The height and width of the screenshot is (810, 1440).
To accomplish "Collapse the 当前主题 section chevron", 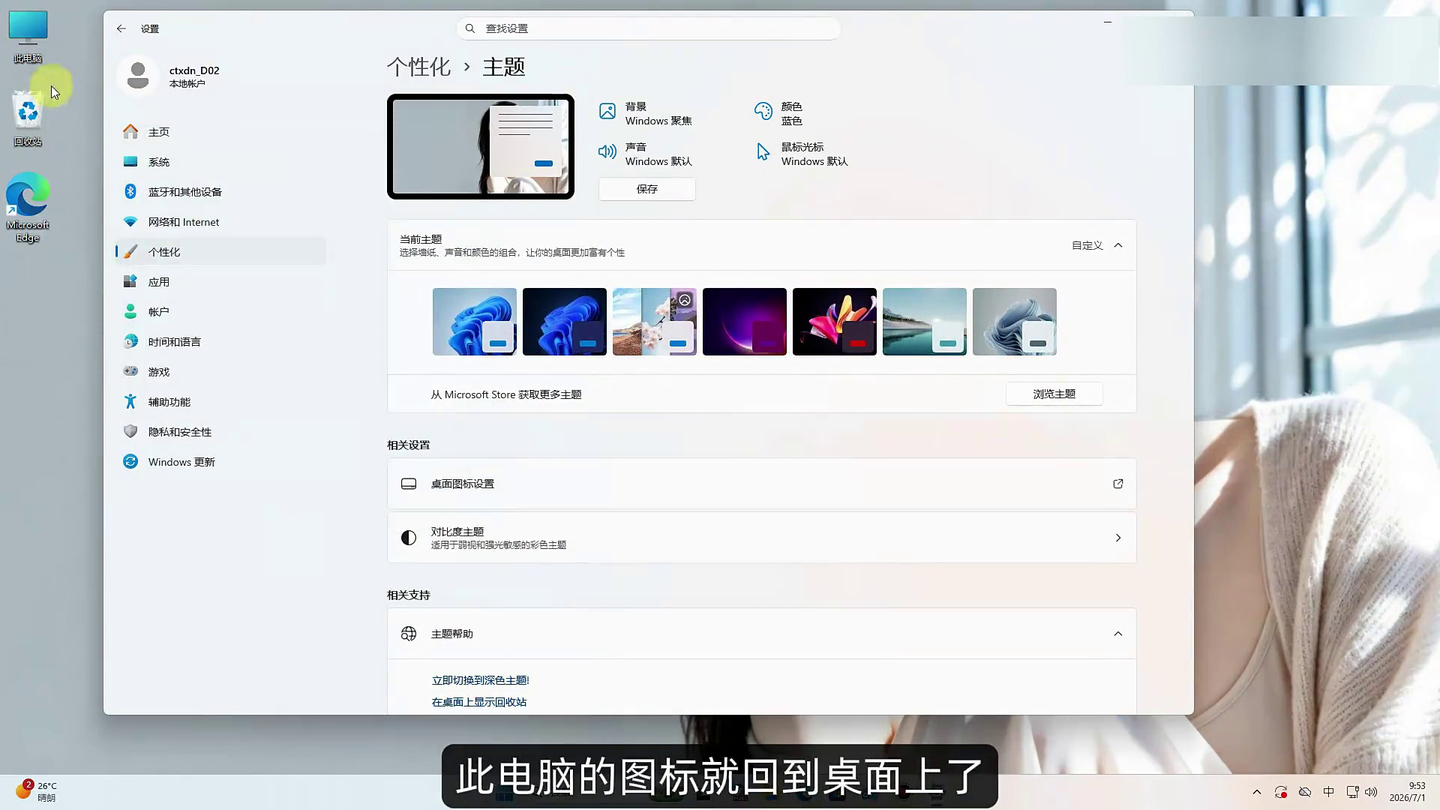I will [x=1118, y=245].
